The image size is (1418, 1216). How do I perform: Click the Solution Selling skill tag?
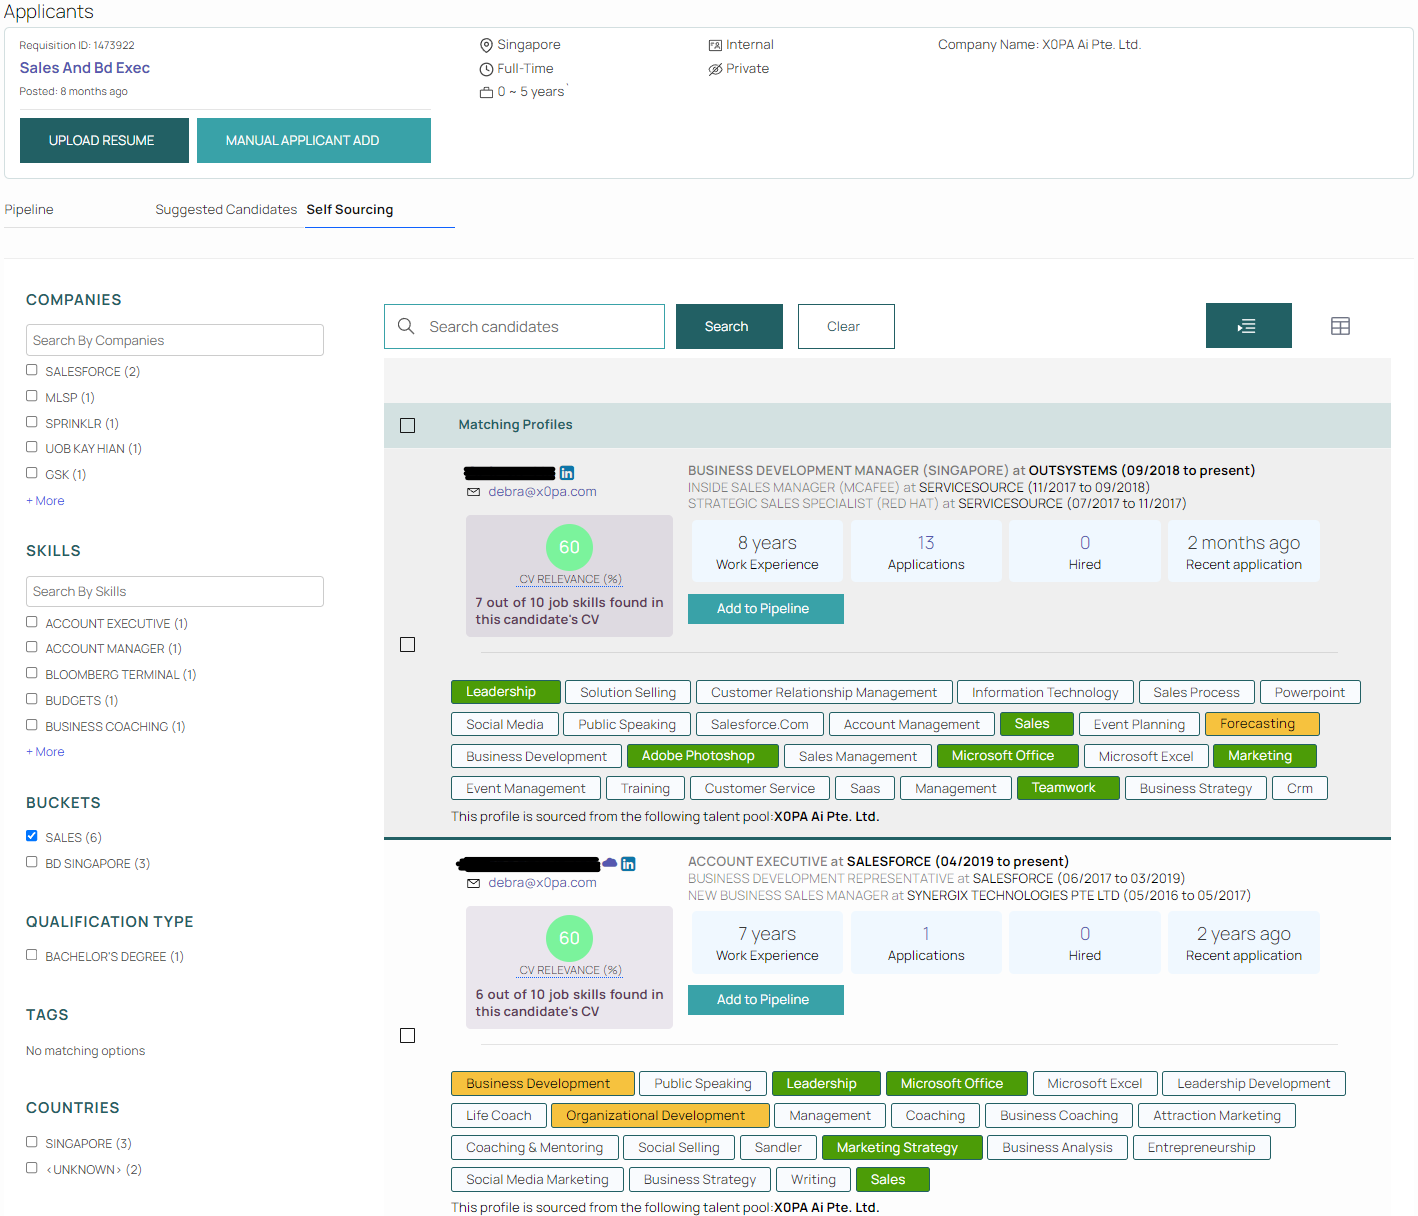[628, 692]
